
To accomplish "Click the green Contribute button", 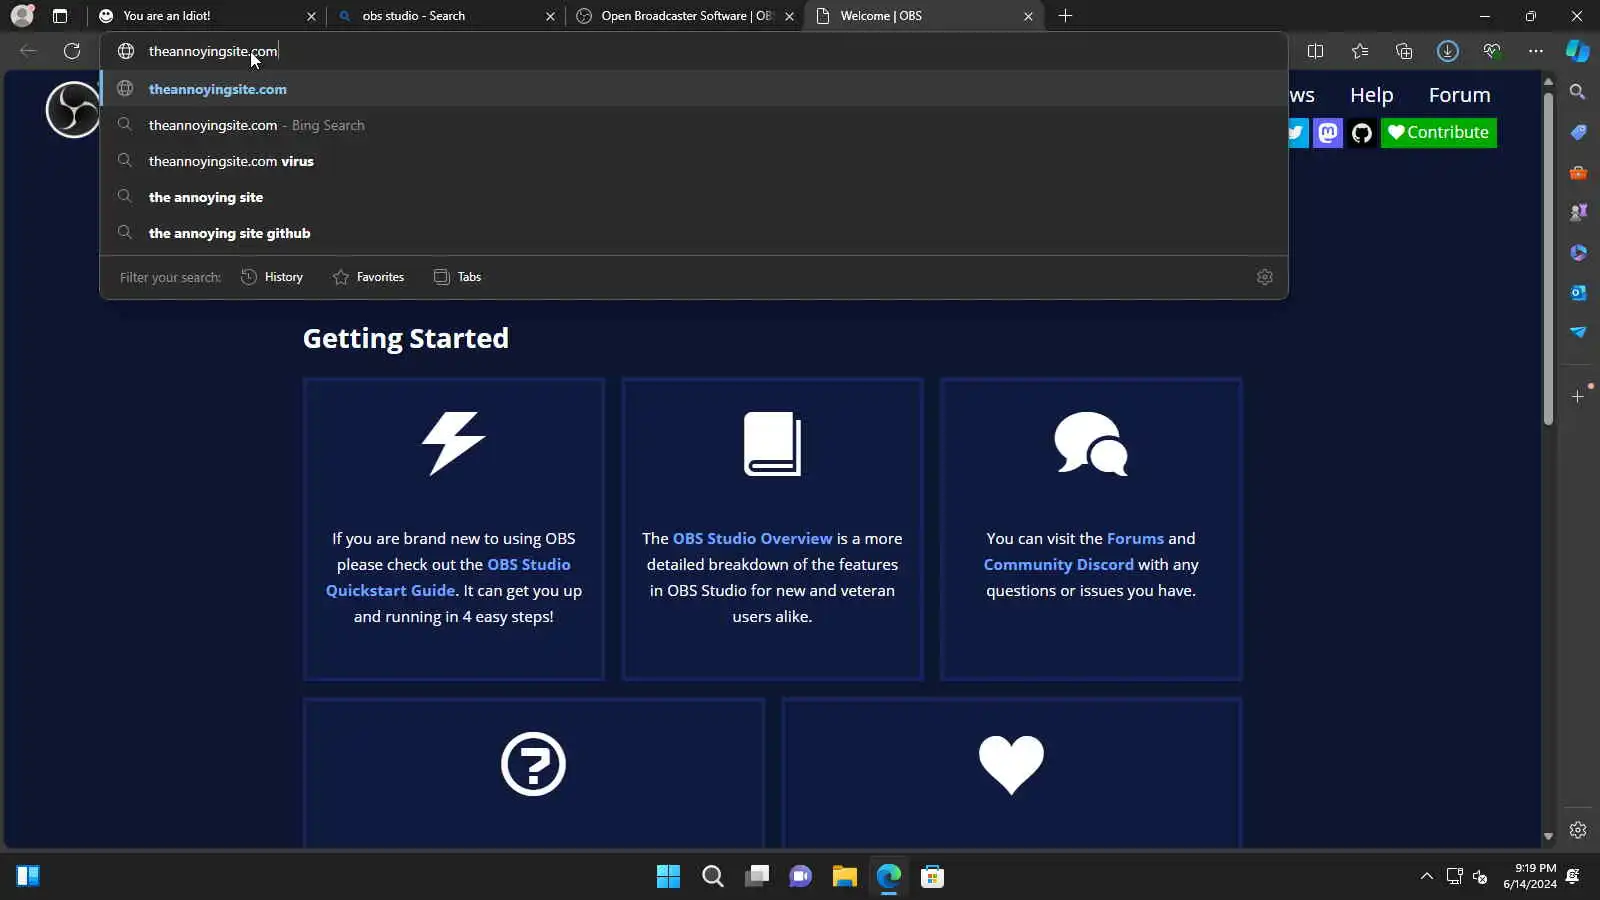I will 1438,132.
